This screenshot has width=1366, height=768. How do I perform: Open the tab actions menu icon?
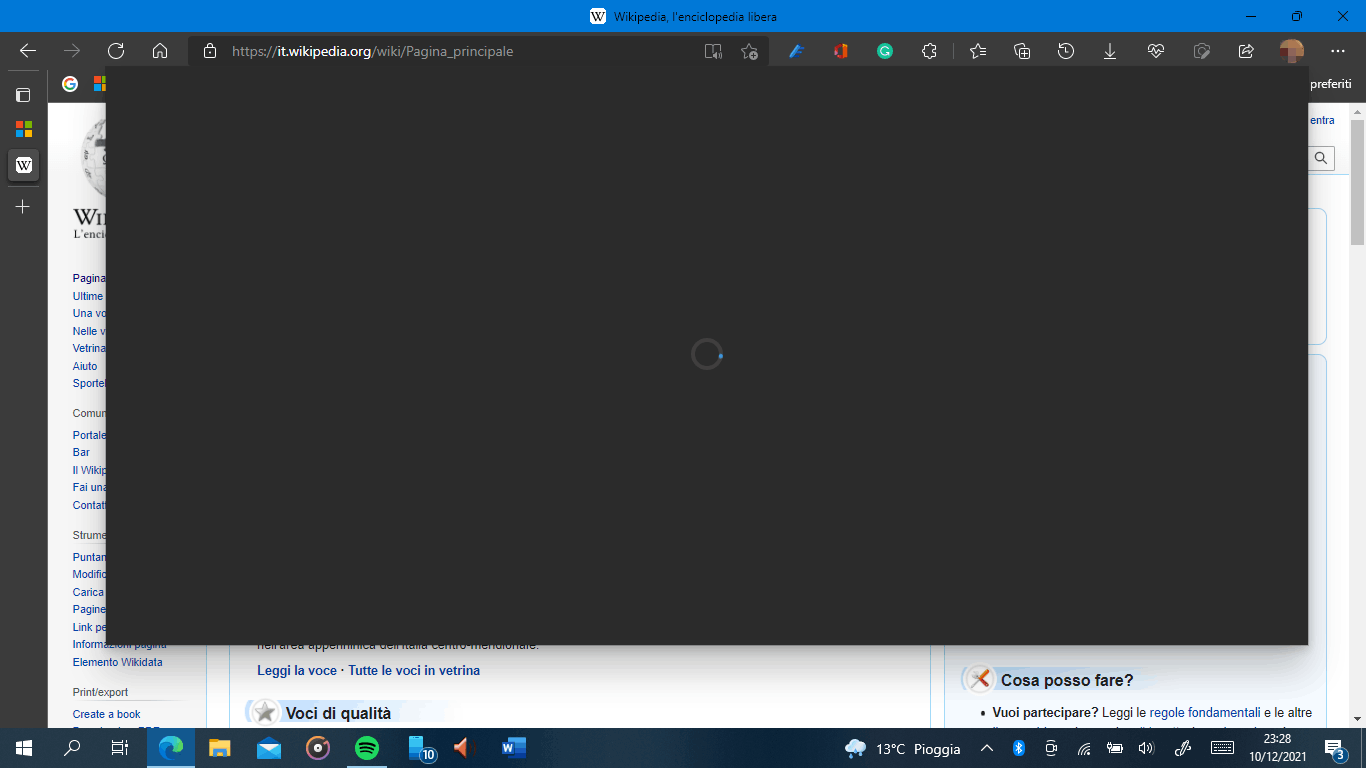(23, 95)
